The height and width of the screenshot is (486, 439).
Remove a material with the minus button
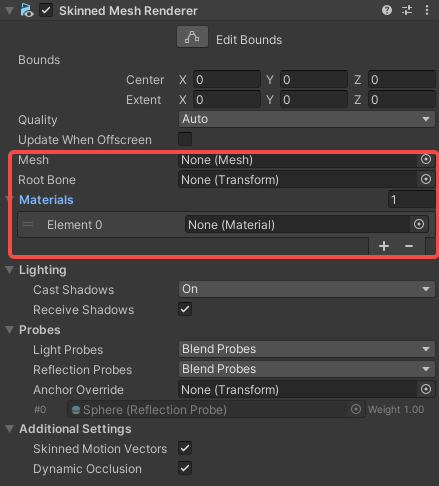point(409,246)
